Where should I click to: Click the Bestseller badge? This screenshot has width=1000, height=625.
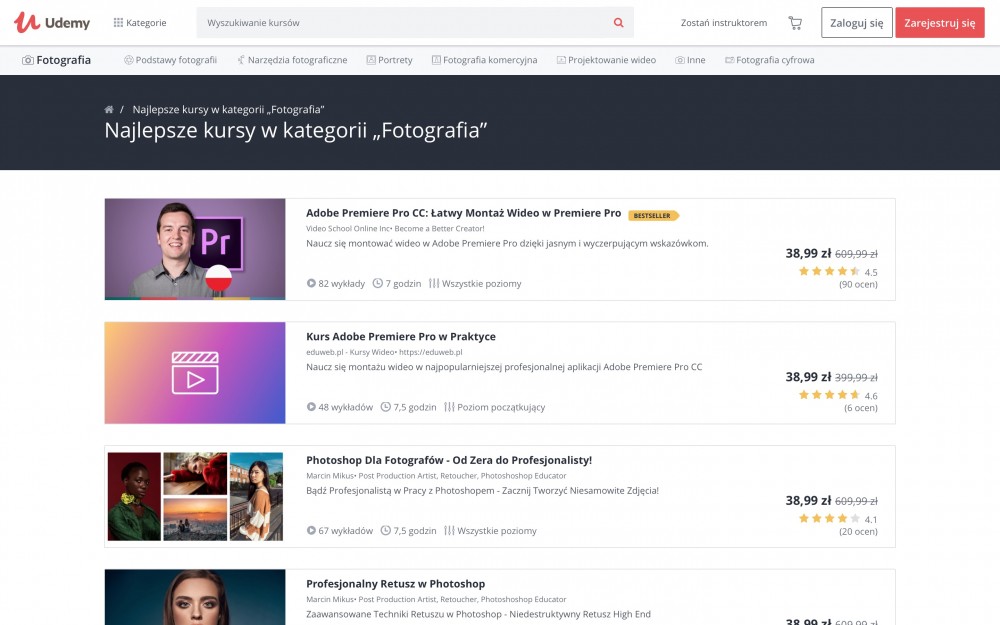[653, 216]
